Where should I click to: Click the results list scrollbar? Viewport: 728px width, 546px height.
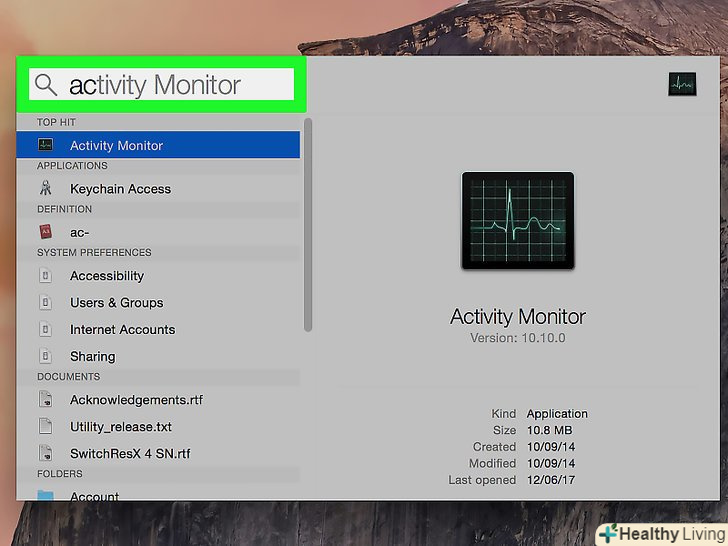click(308, 225)
